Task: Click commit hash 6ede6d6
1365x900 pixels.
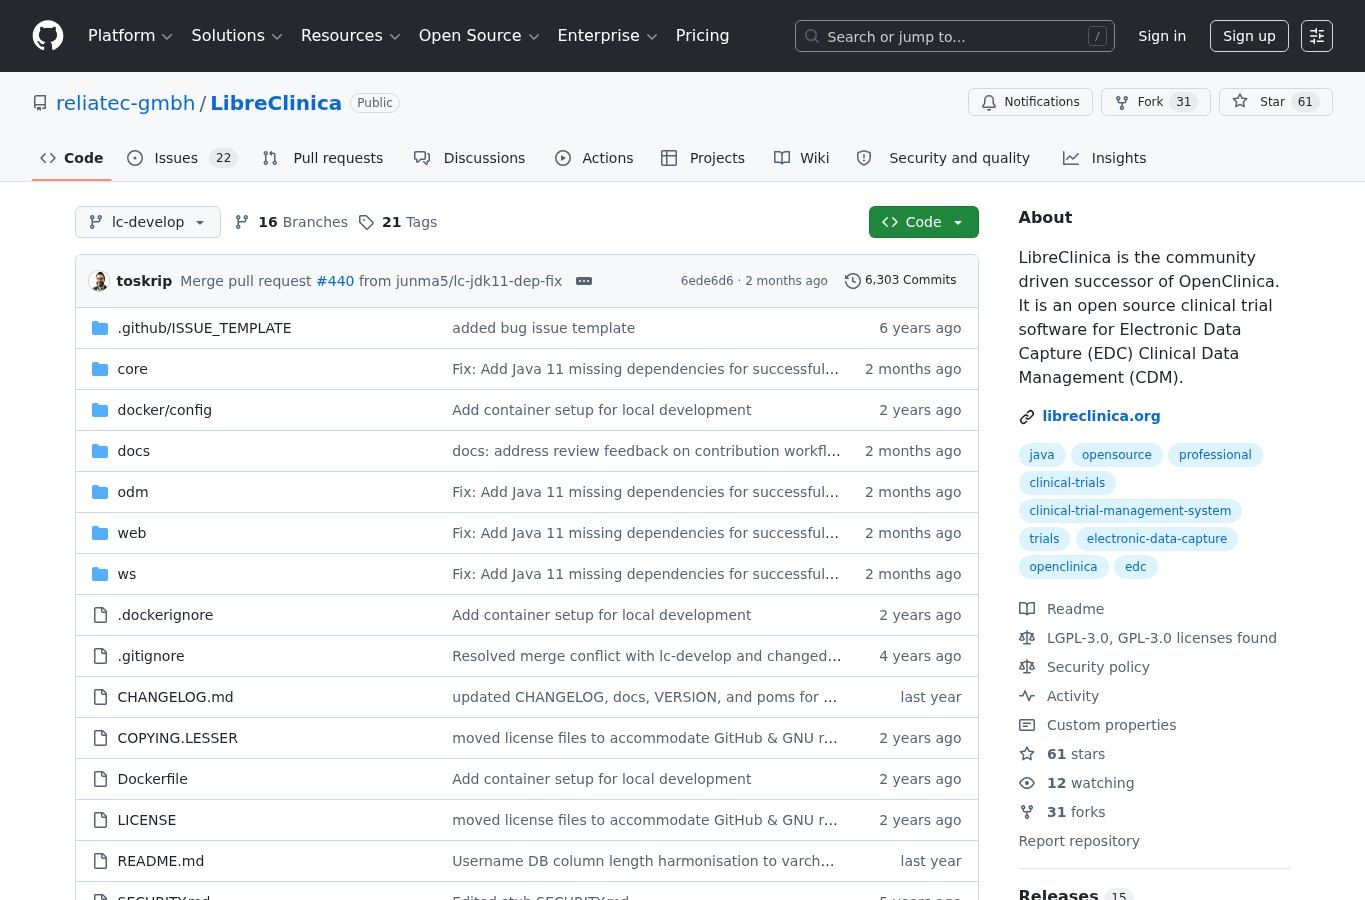Action: [707, 281]
